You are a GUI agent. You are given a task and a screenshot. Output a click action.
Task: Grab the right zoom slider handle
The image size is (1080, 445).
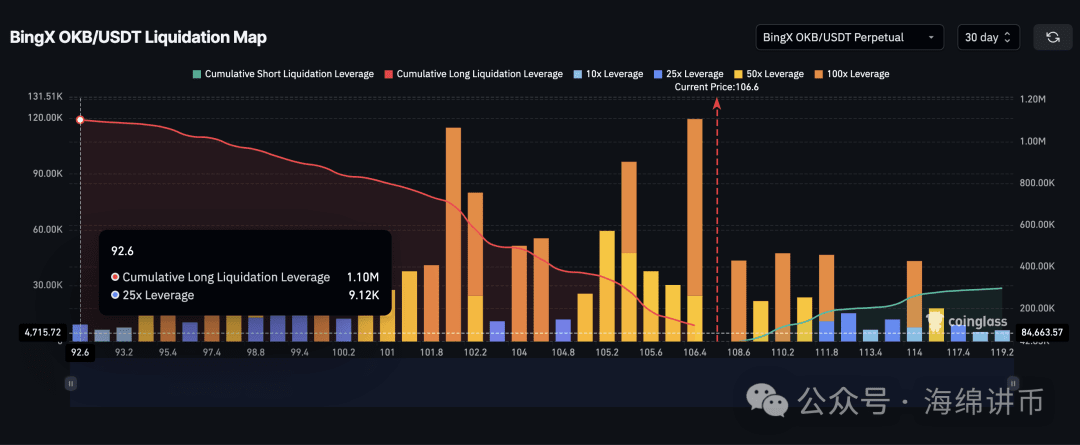(x=1012, y=383)
